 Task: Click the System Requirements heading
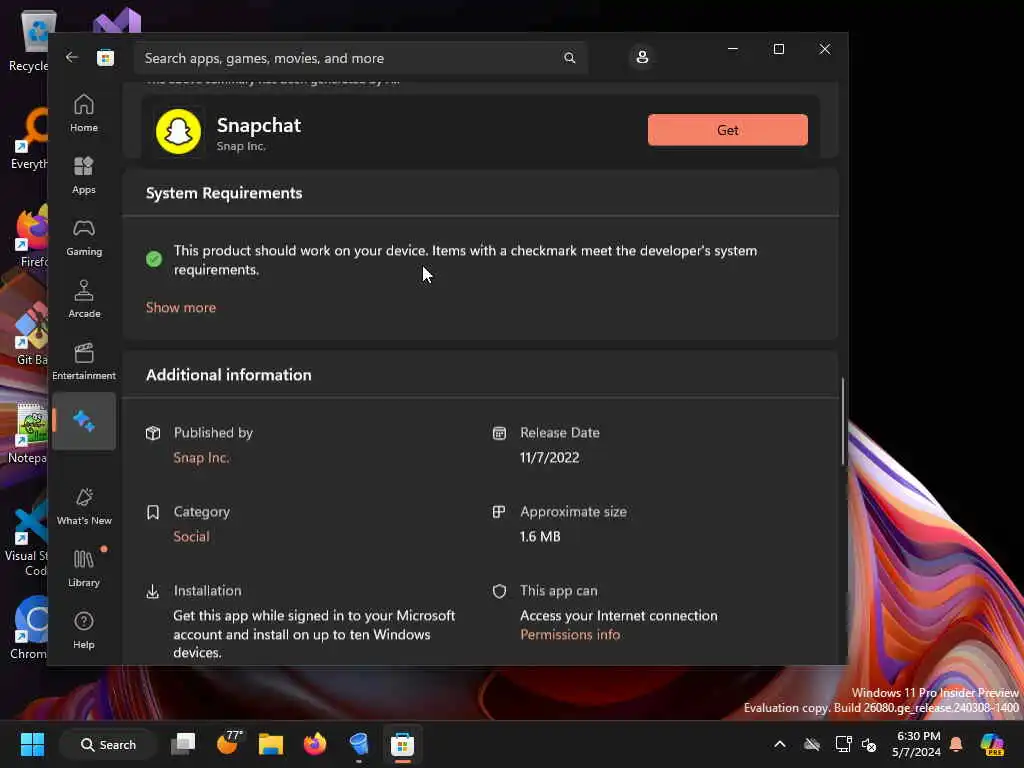pos(224,193)
